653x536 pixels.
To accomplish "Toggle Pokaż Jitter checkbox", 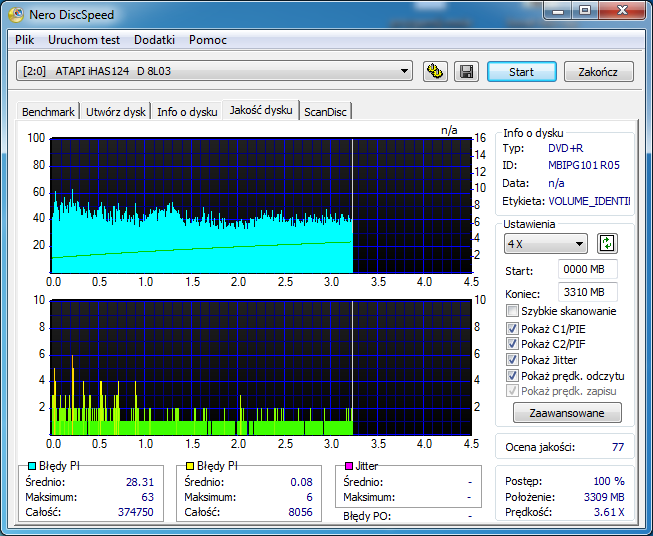I will (512, 359).
